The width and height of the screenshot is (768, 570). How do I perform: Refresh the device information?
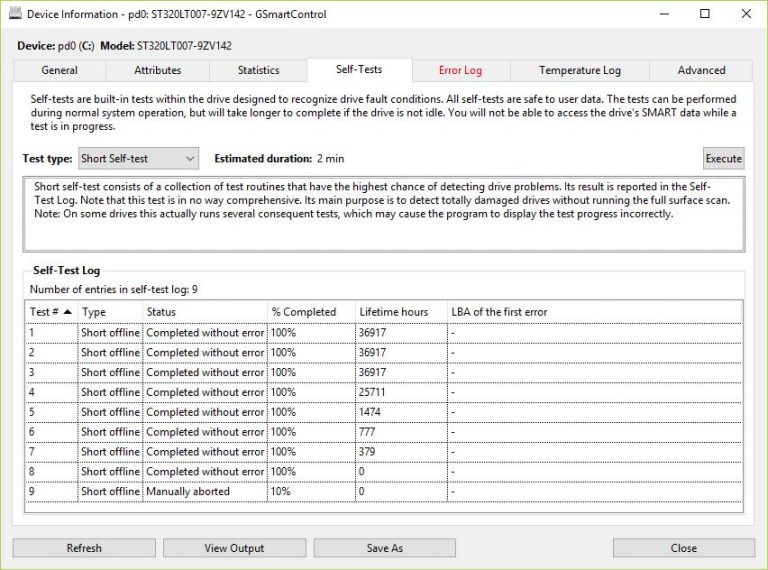tap(84, 548)
